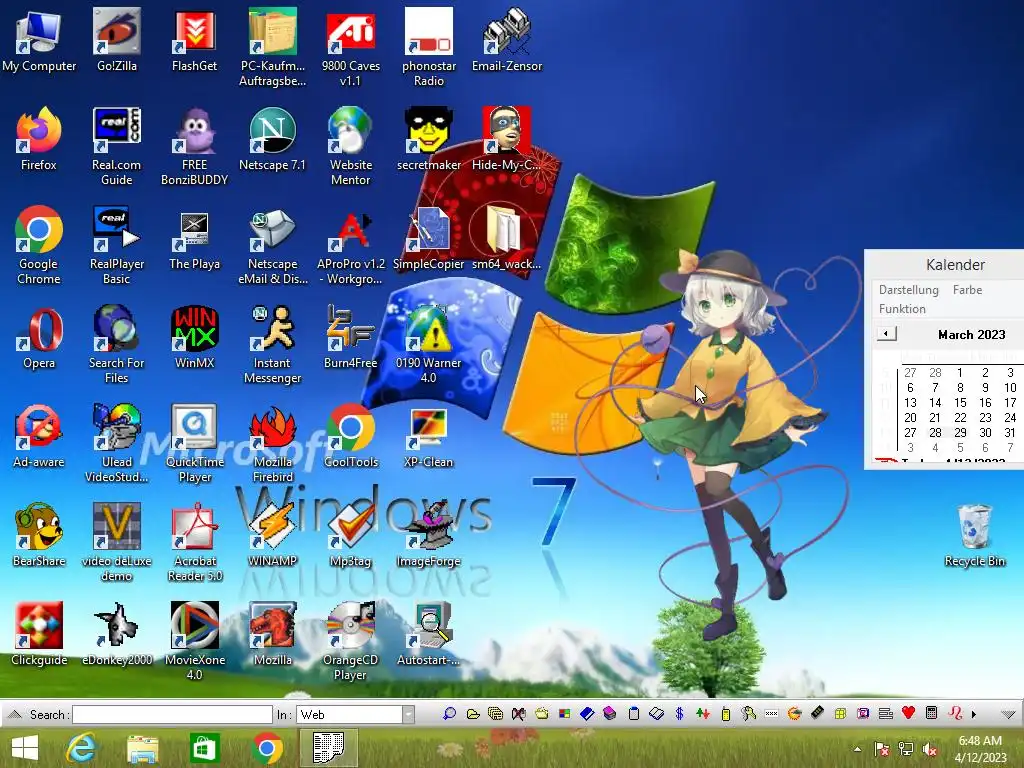The image size is (1024, 768).
Task: Launch the Ad-aware shortcut
Action: pyautogui.click(x=39, y=436)
